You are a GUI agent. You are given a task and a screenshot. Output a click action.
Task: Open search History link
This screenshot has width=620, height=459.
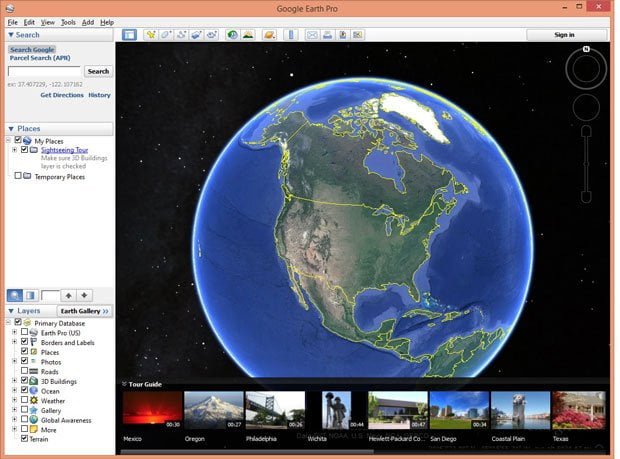pyautogui.click(x=99, y=95)
